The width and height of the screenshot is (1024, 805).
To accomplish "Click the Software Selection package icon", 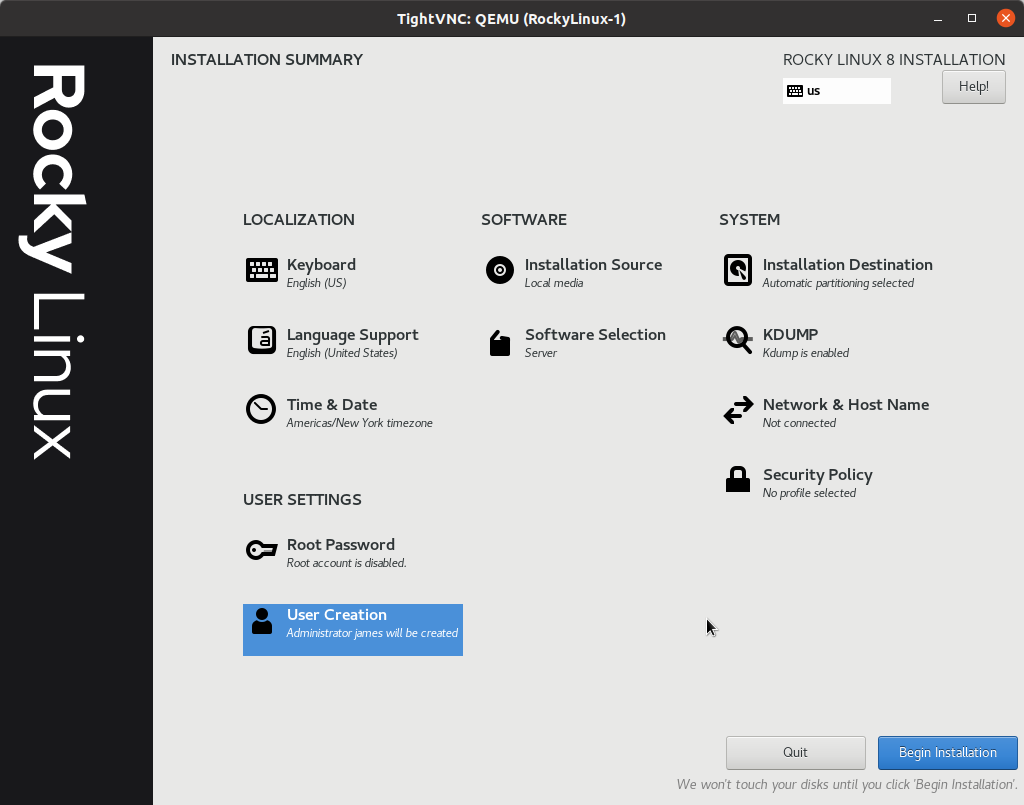I will tap(500, 343).
